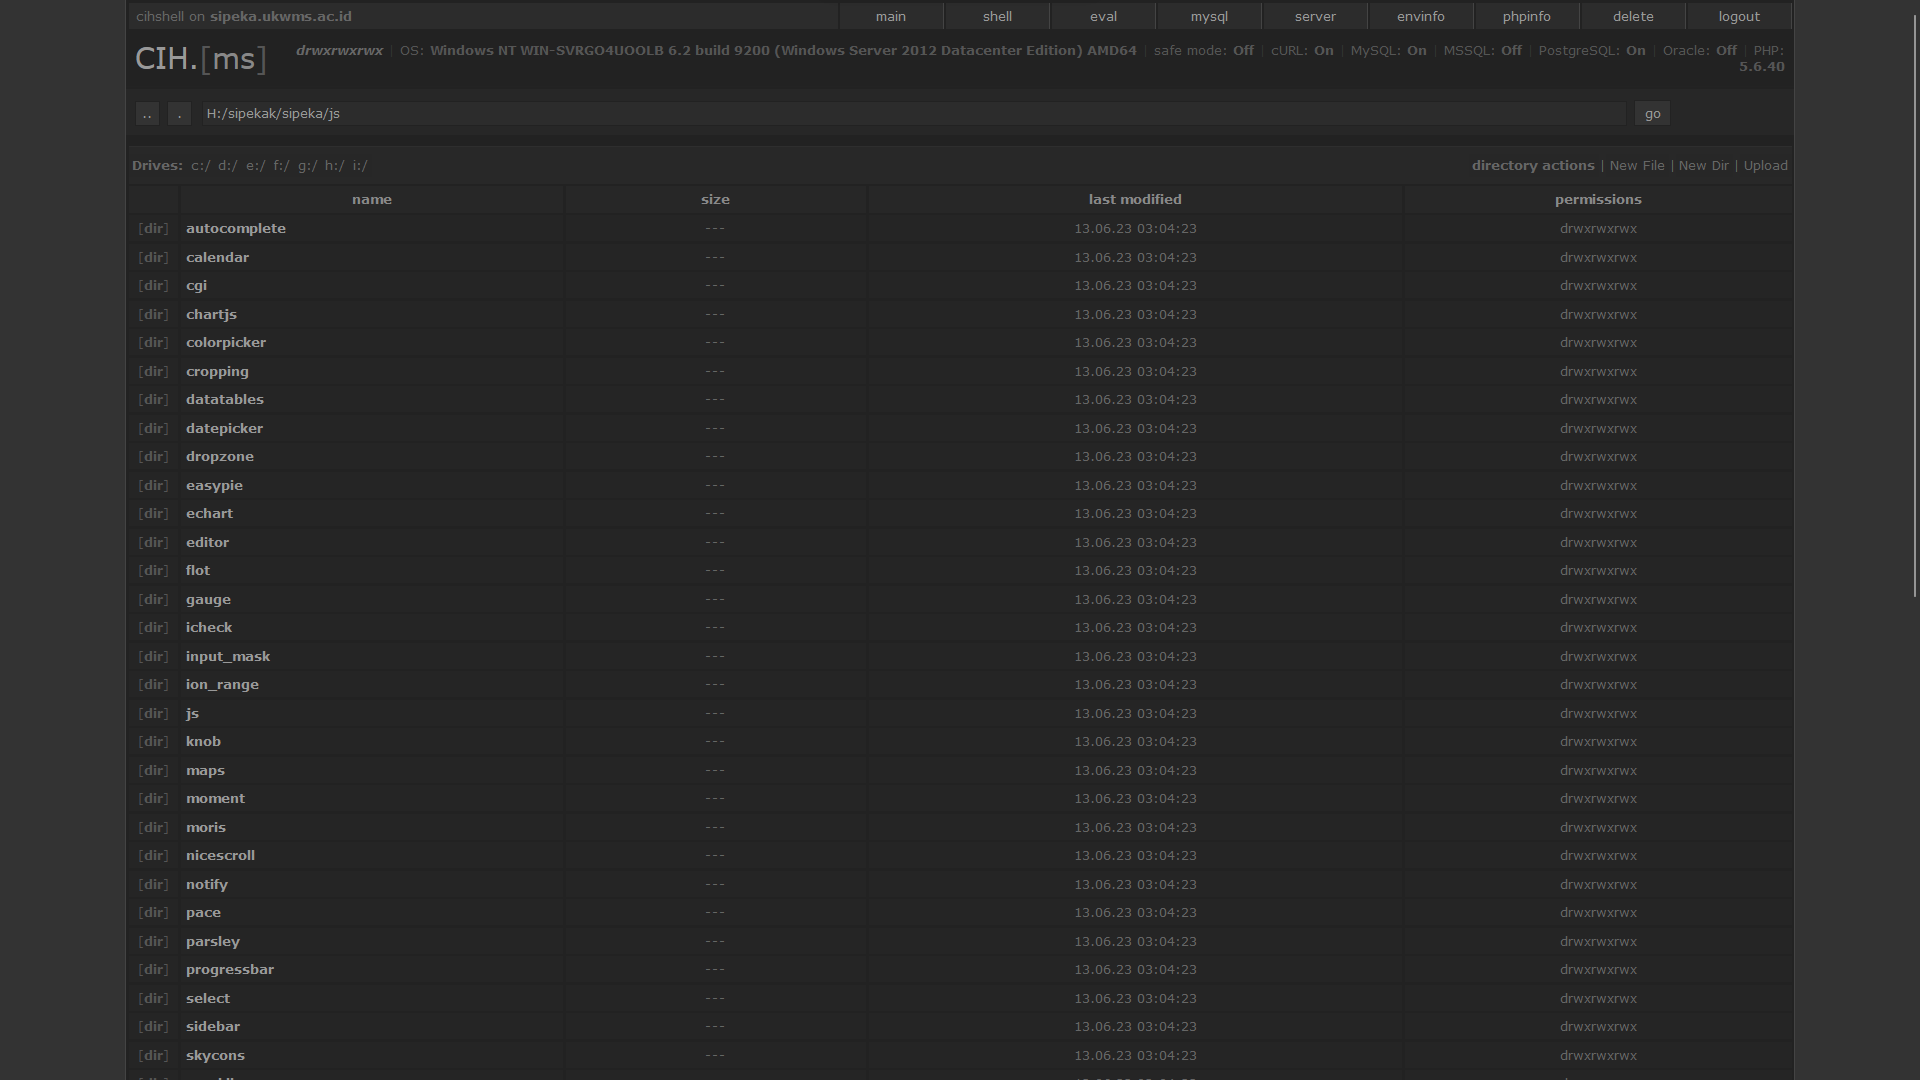Open the phpinfo tab
This screenshot has height=1080, width=1920.
pos(1527,16)
